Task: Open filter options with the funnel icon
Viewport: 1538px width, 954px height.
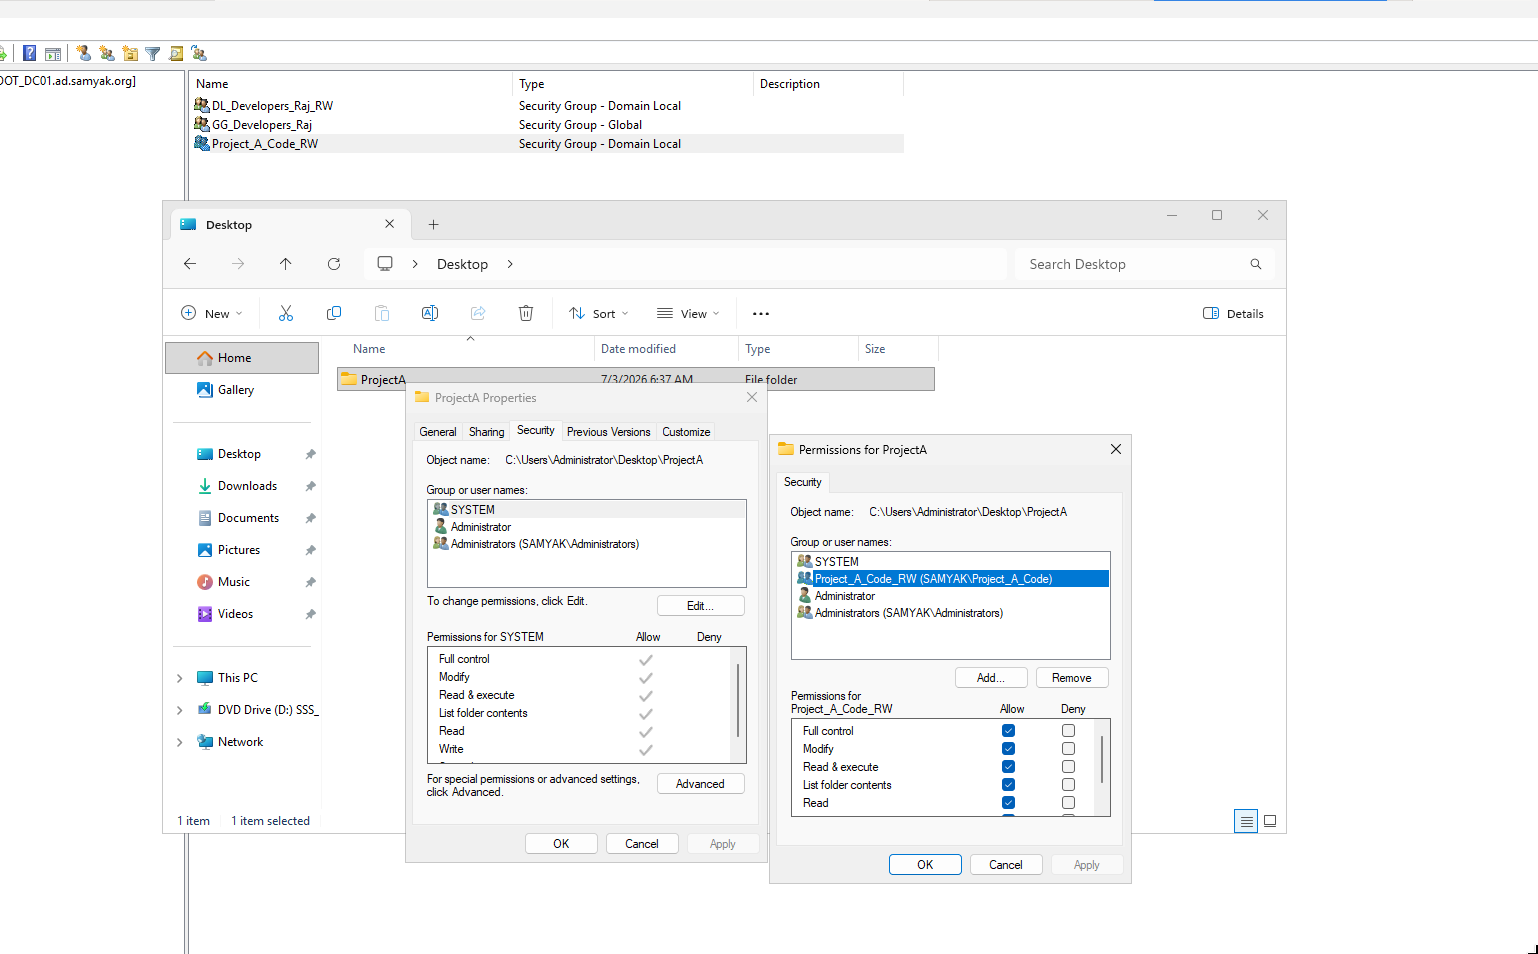Action: pyautogui.click(x=153, y=53)
